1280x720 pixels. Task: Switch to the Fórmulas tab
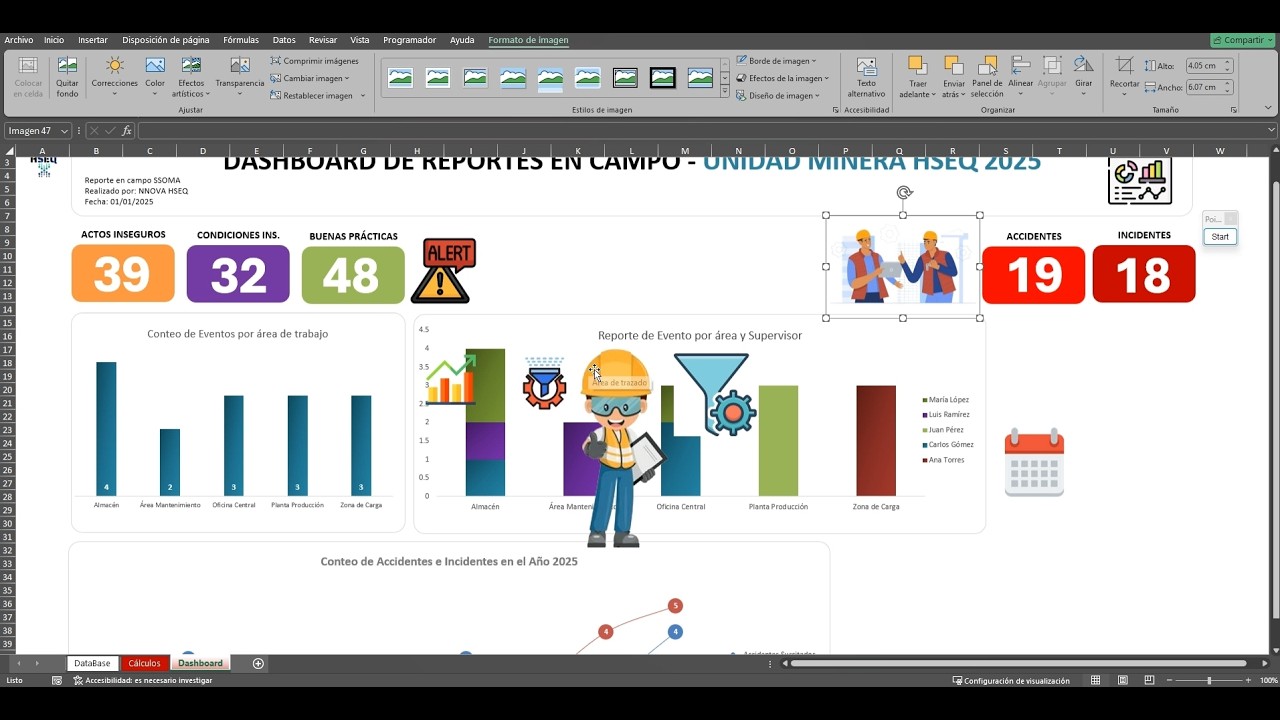click(x=241, y=40)
